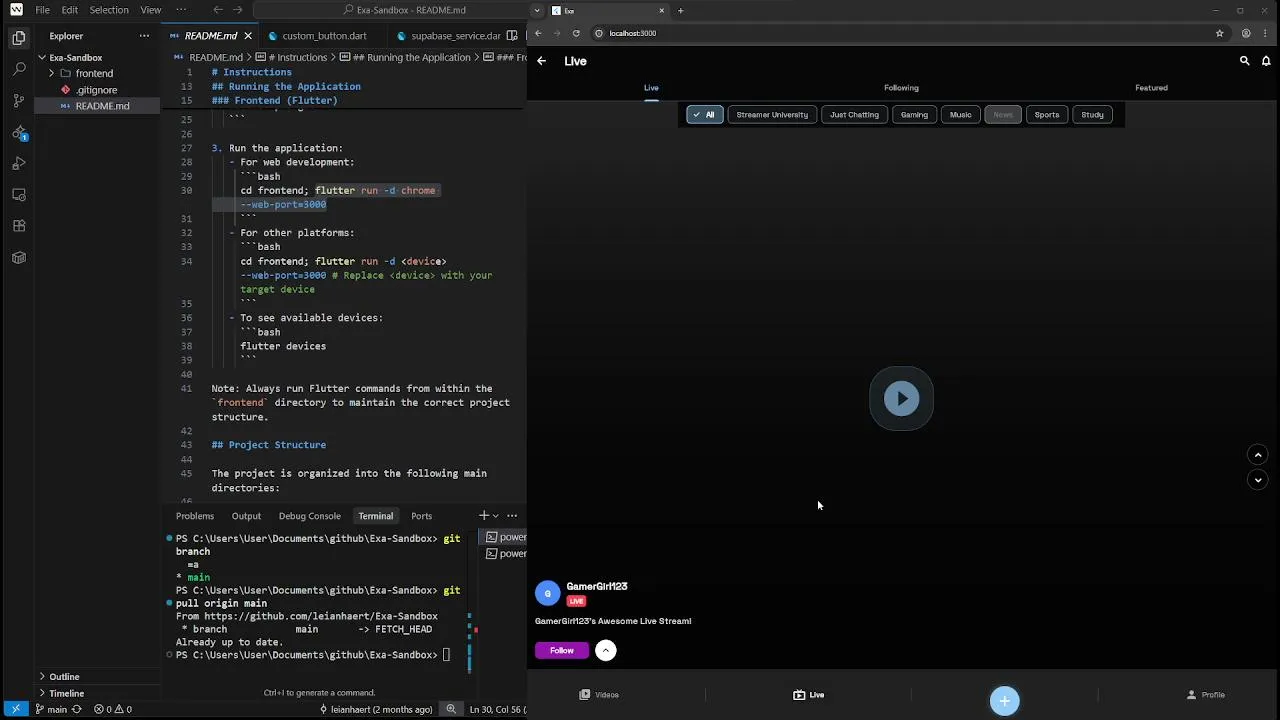The height and width of the screenshot is (720, 1280).
Task: Switch to the Ports panel tab
Action: [x=422, y=516]
